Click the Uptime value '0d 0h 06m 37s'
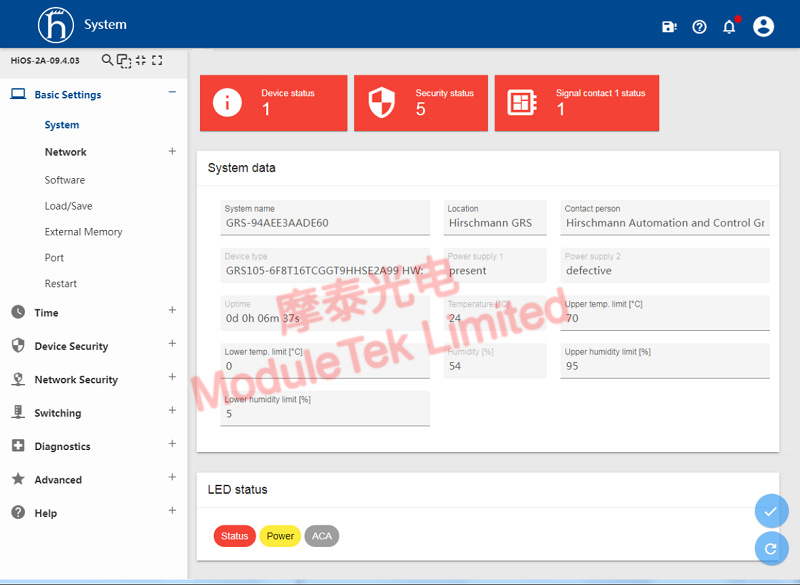This screenshot has height=585, width=800. click(x=263, y=318)
